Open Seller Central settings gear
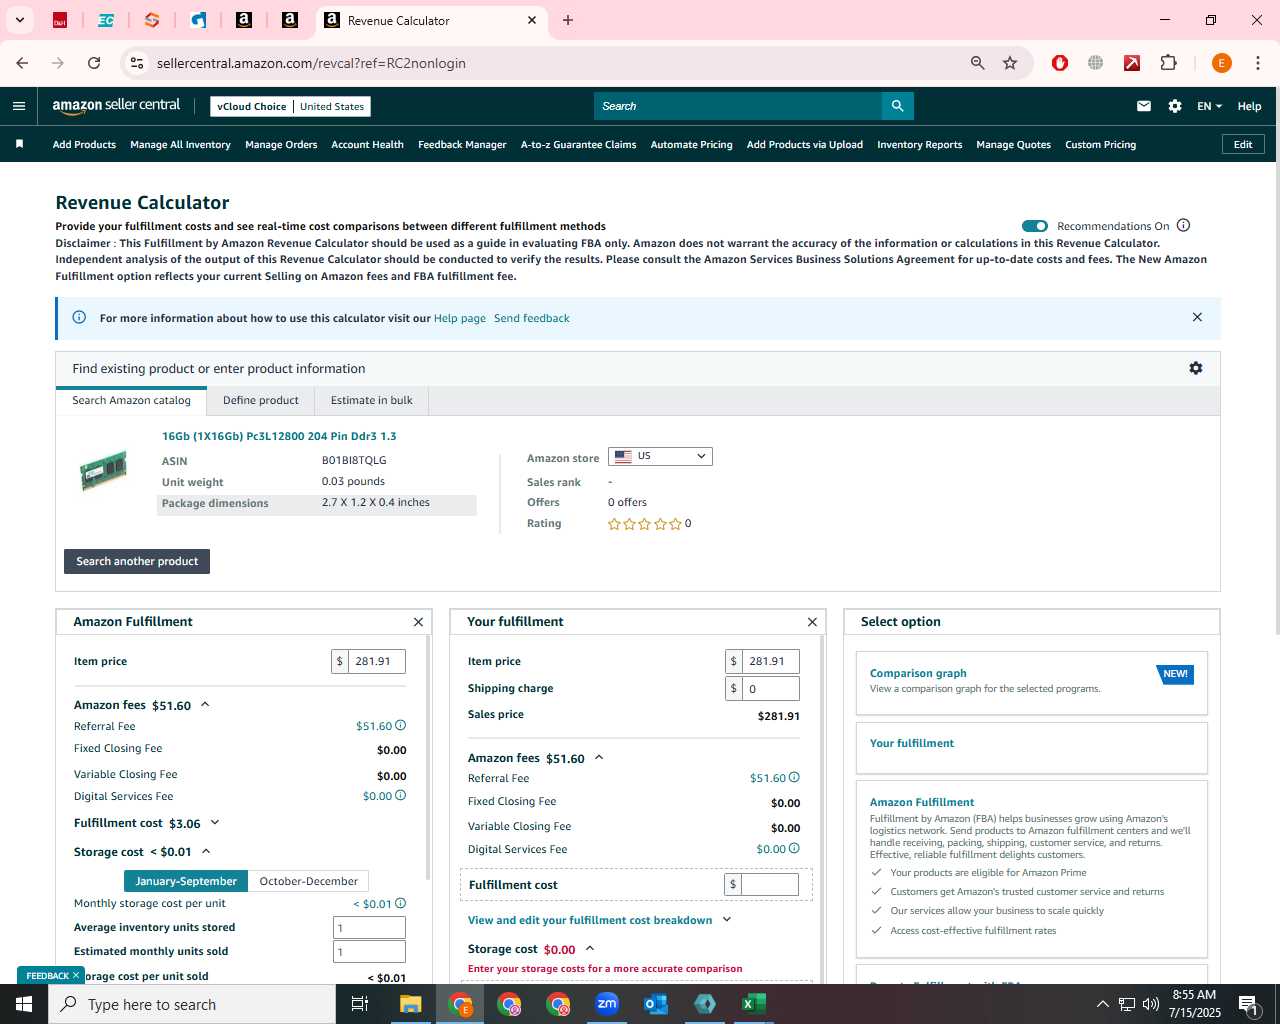Viewport: 1280px width, 1024px height. [x=1175, y=106]
